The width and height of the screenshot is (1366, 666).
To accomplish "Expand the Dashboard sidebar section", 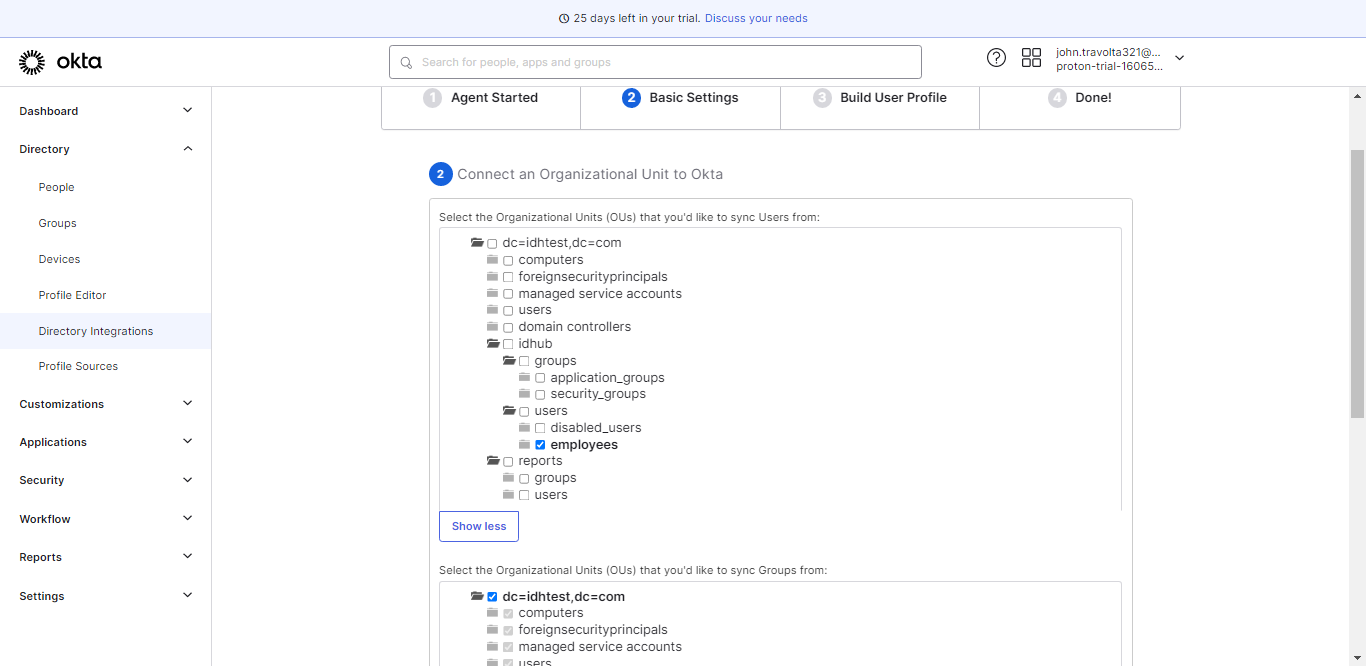I will [x=187, y=111].
